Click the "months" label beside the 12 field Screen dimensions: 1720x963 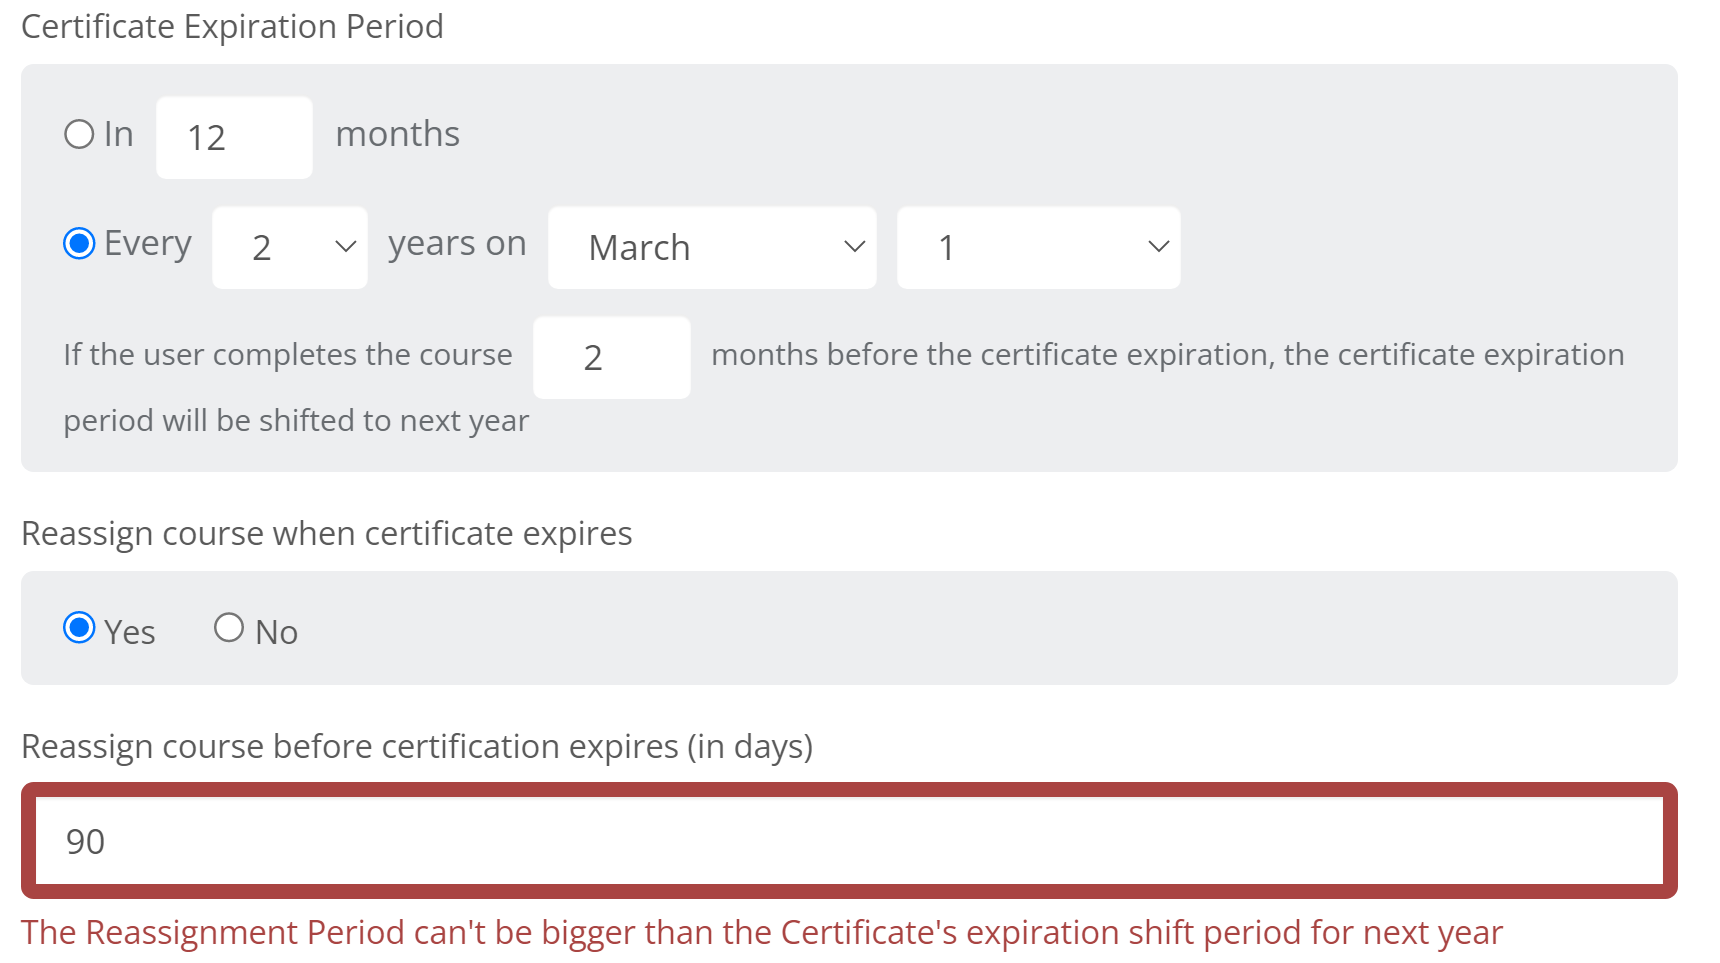397,134
